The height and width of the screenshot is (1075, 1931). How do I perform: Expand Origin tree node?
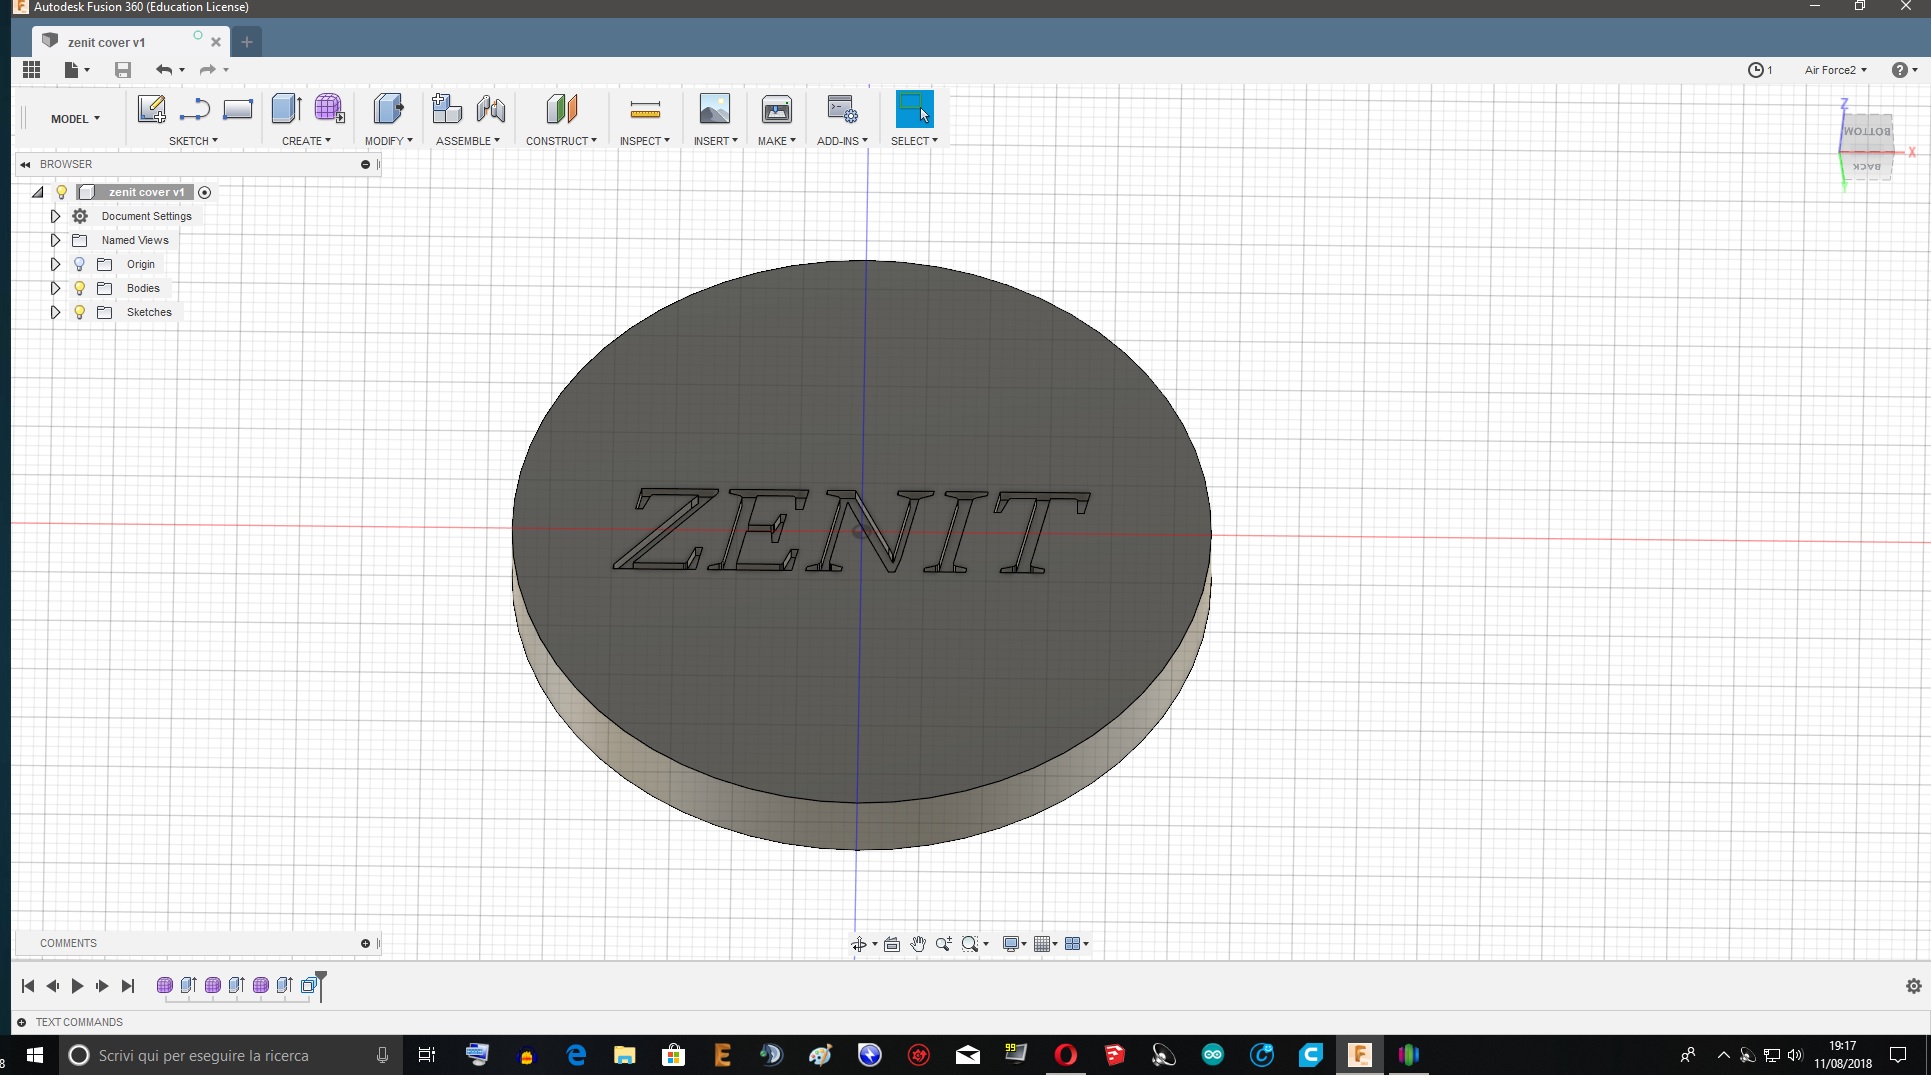coord(55,264)
